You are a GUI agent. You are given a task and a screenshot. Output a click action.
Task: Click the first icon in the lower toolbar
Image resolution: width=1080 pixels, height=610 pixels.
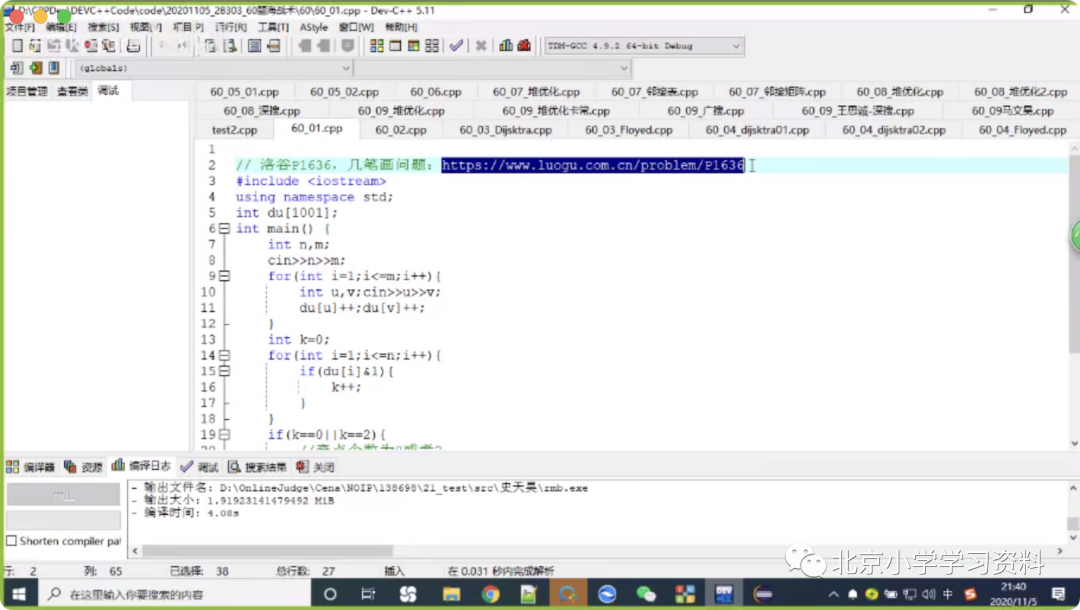[x=17, y=67]
